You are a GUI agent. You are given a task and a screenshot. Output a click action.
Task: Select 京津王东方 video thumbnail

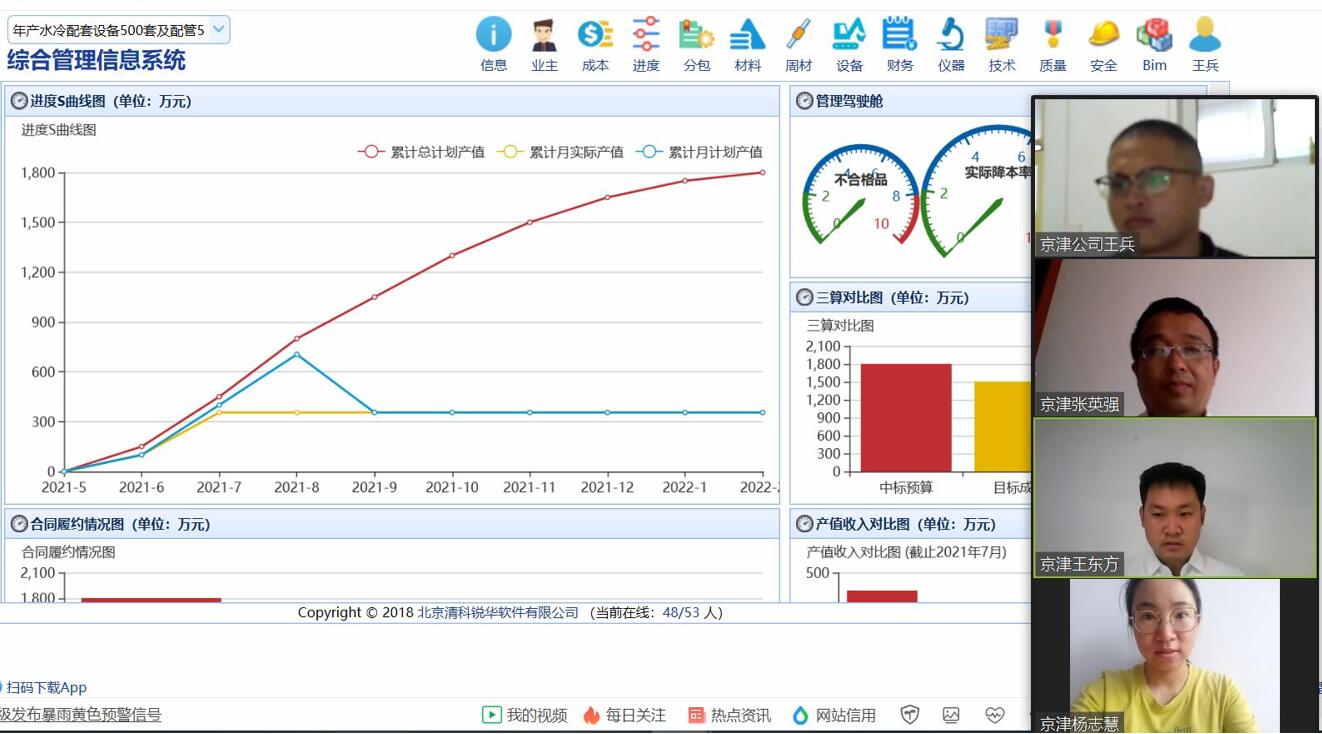(1174, 498)
